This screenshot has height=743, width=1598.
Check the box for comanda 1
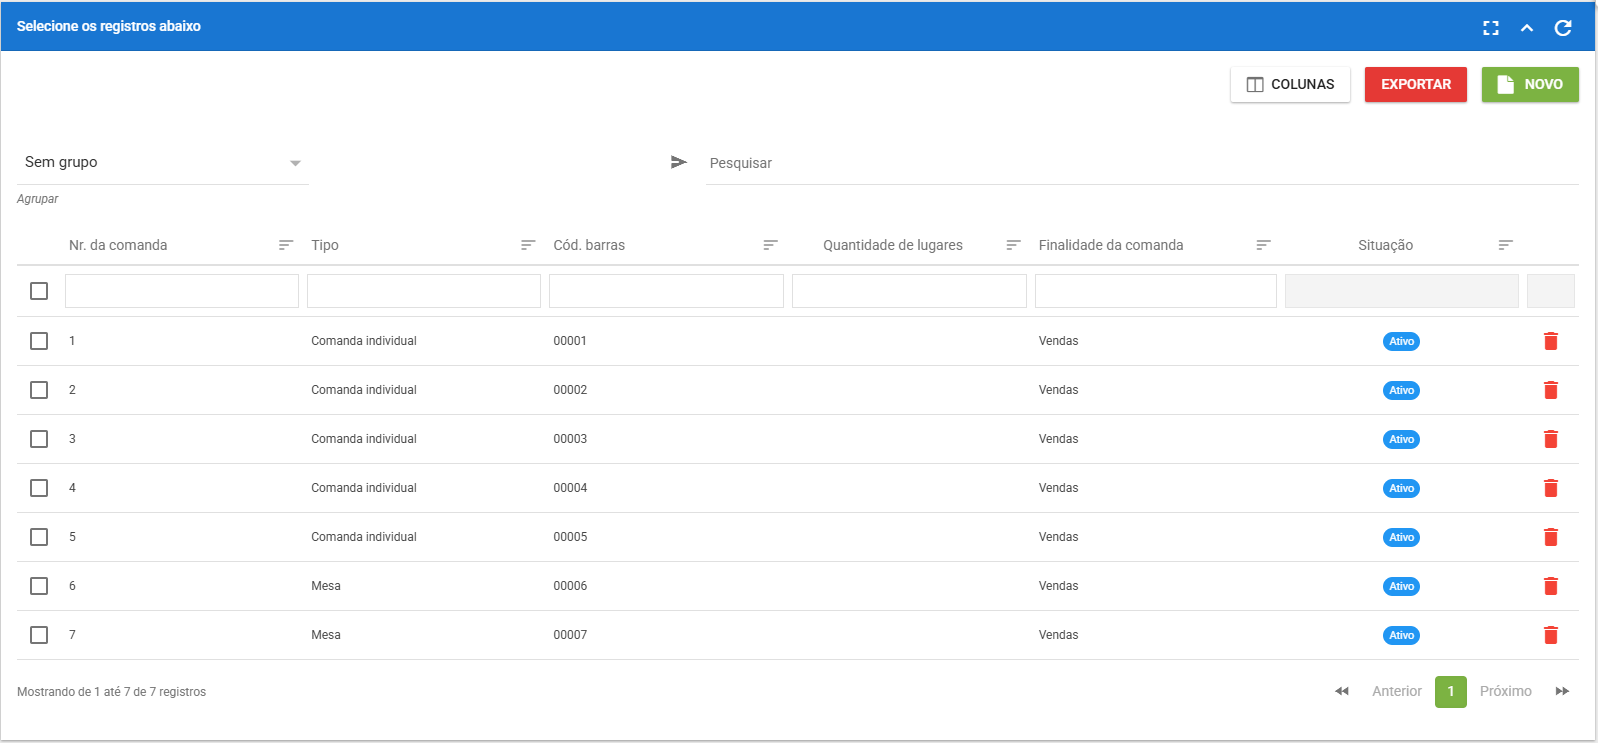pos(39,341)
